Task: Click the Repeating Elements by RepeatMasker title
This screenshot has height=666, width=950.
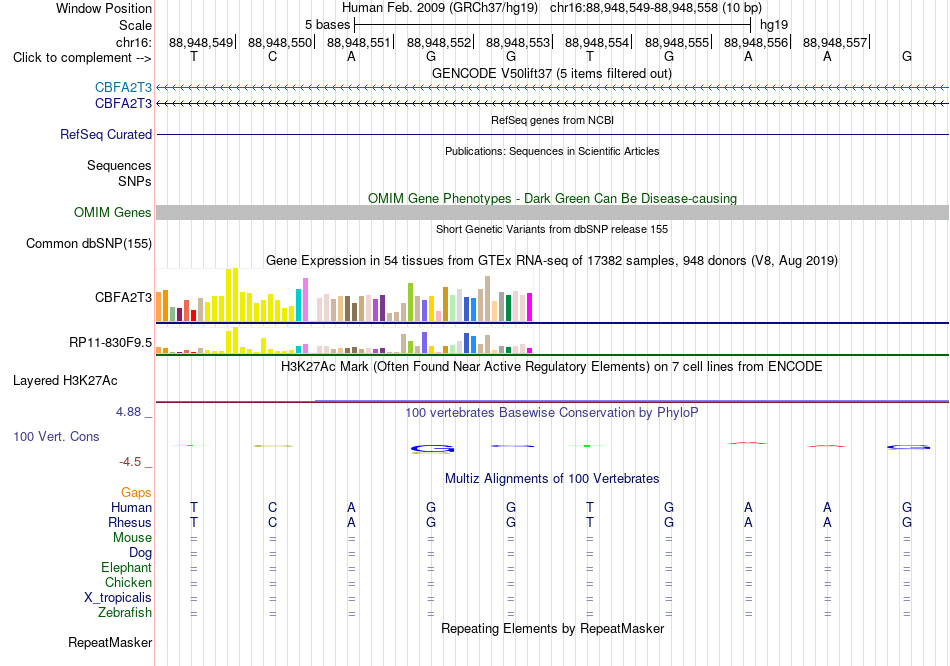Action: [x=552, y=628]
